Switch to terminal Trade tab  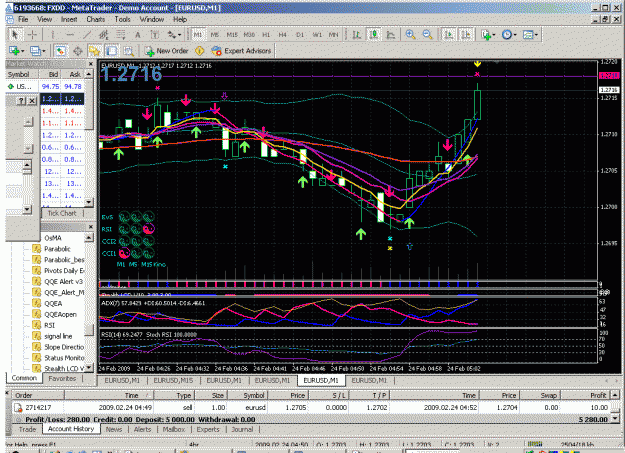click(x=27, y=429)
